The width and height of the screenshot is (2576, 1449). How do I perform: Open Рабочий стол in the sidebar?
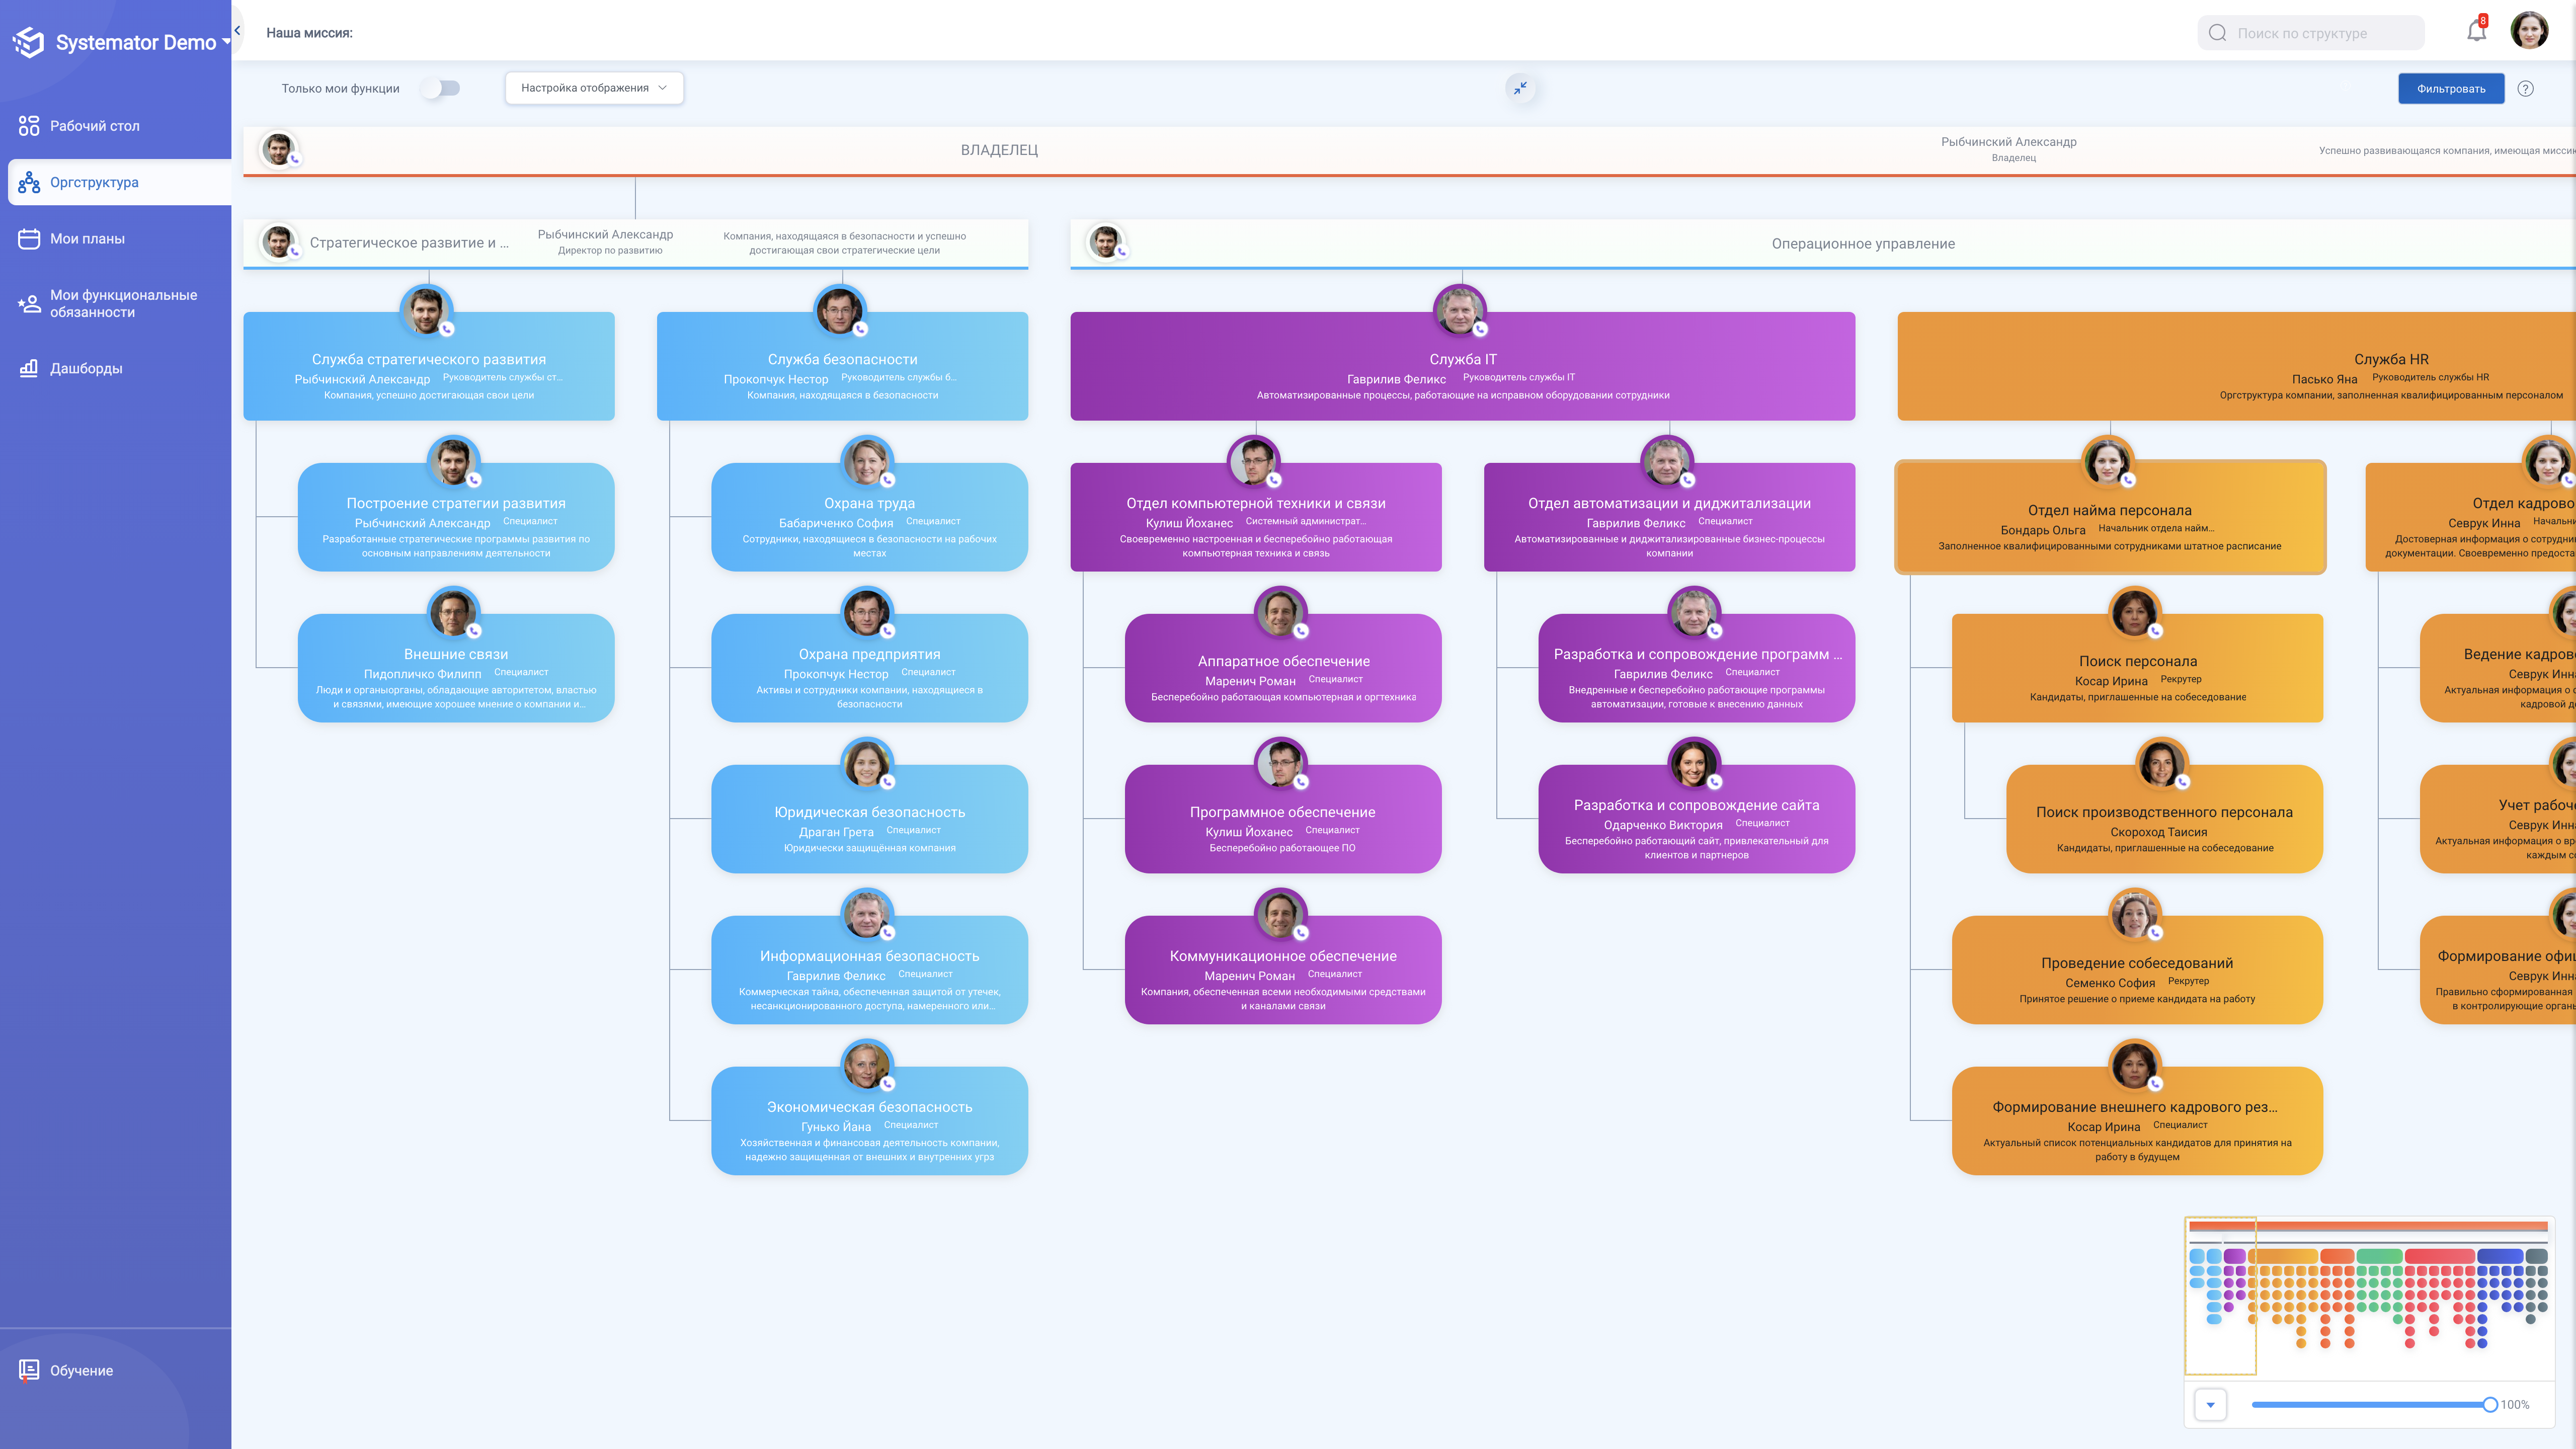point(116,126)
